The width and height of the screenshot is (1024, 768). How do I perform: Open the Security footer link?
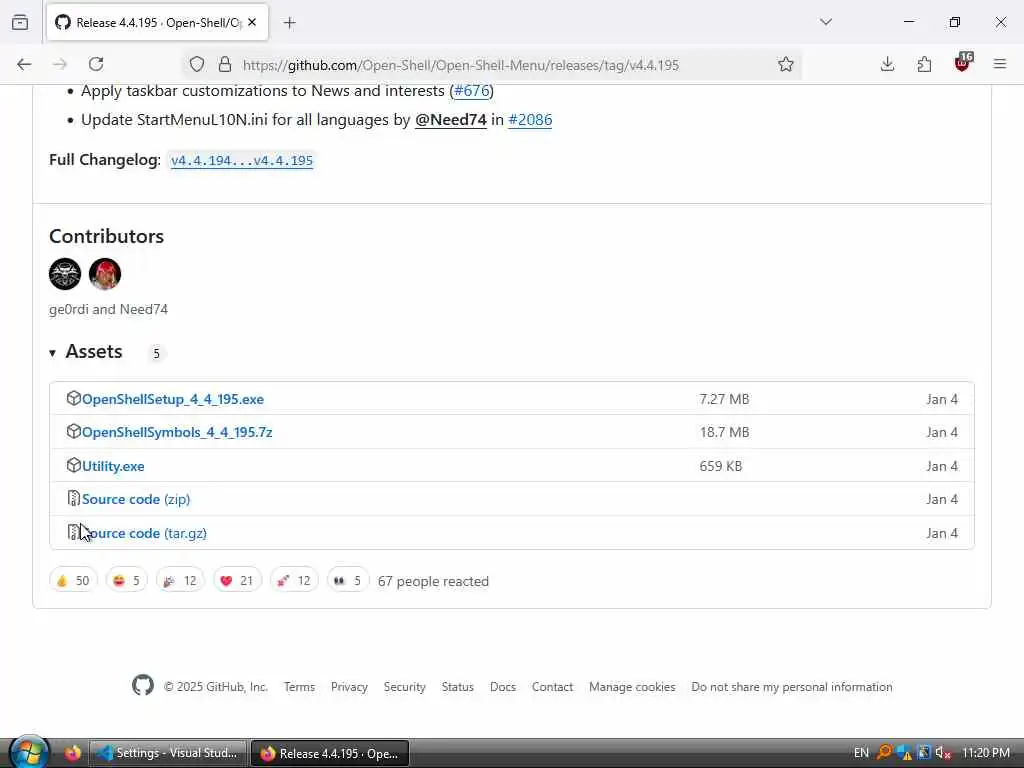tap(404, 687)
